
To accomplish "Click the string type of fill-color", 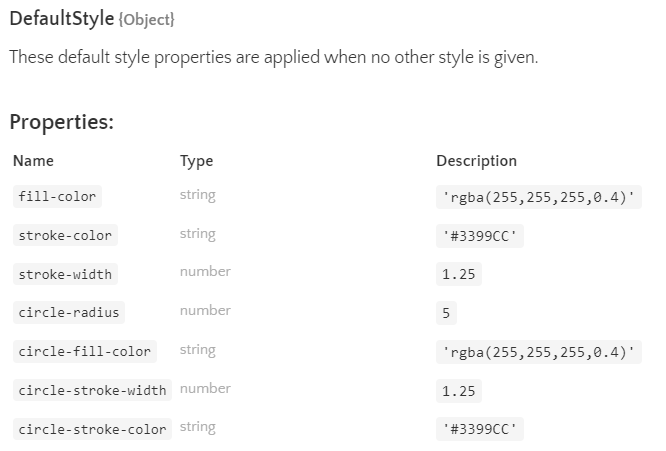I will (x=197, y=195).
